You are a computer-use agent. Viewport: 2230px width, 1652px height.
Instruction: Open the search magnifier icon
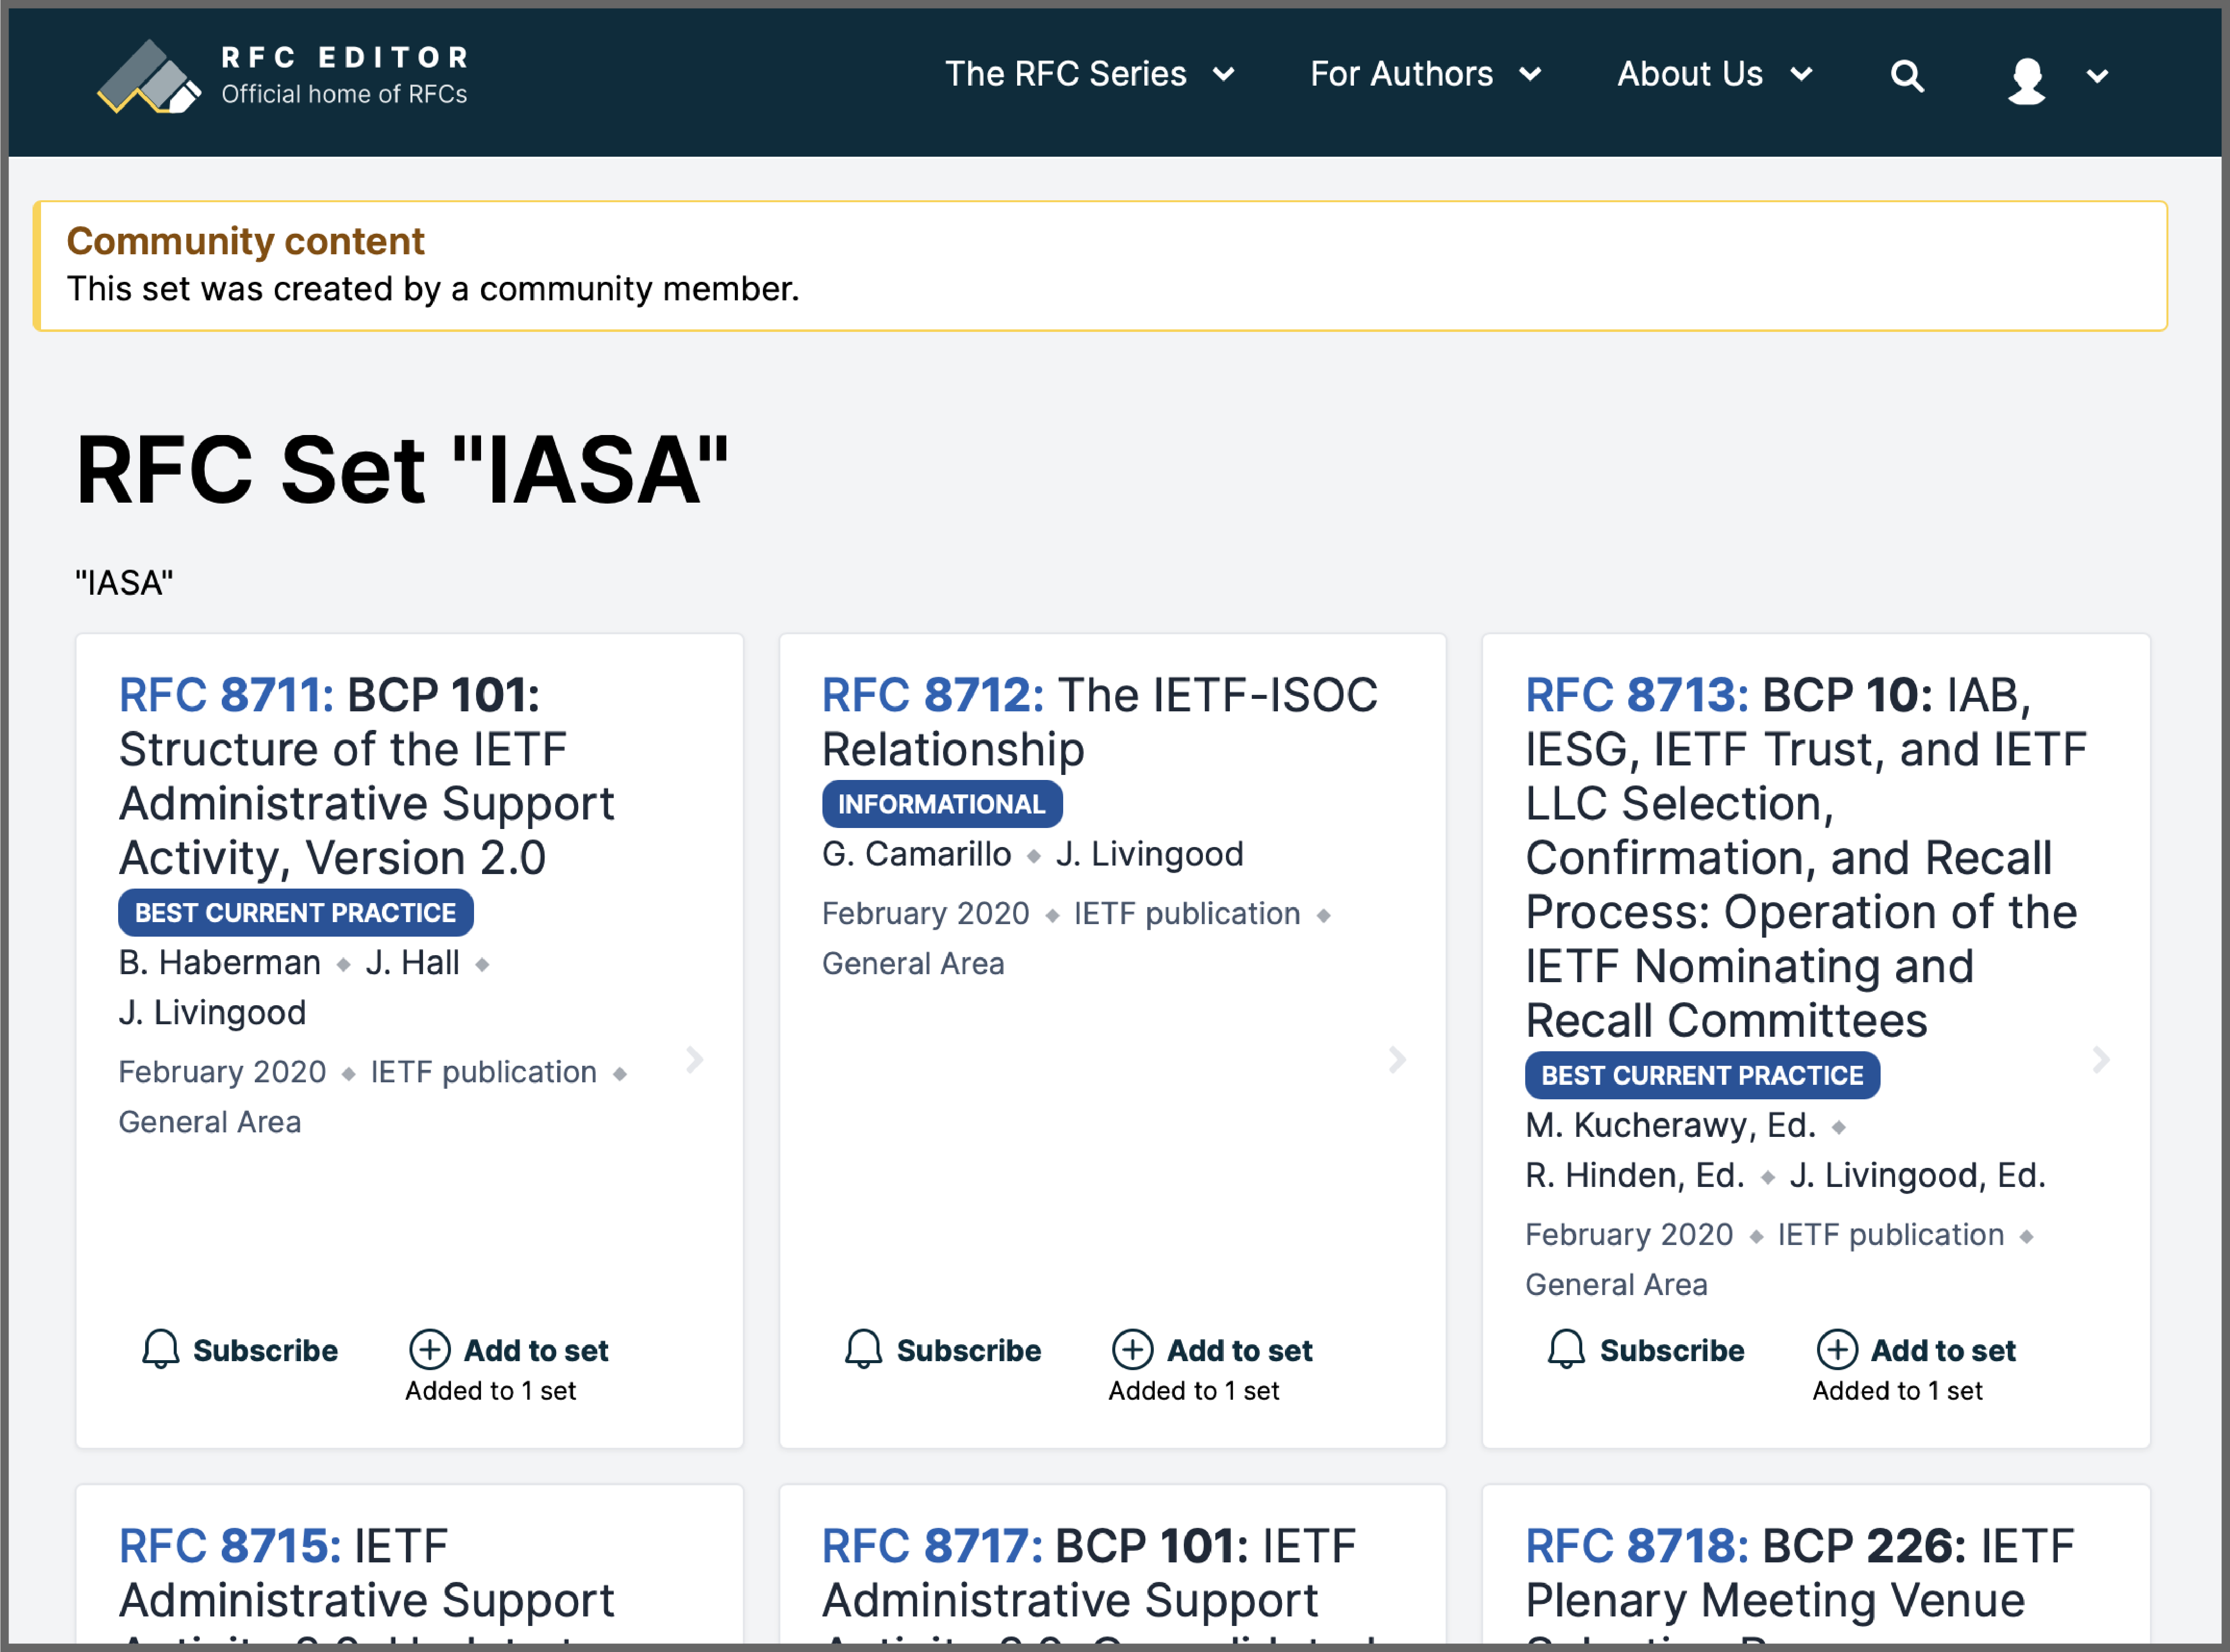click(1906, 75)
